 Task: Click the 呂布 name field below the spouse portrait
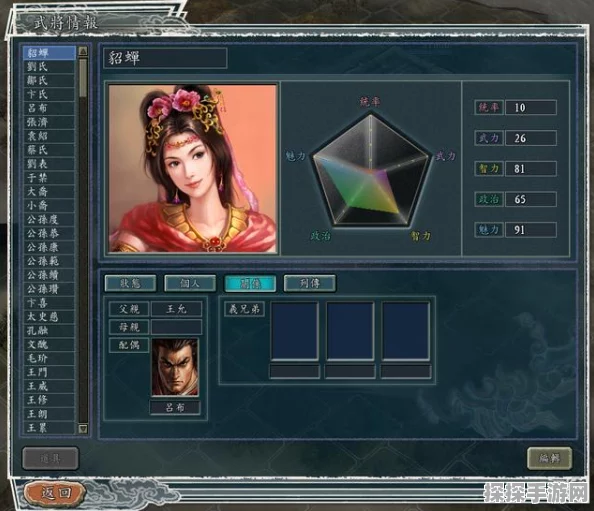(175, 408)
